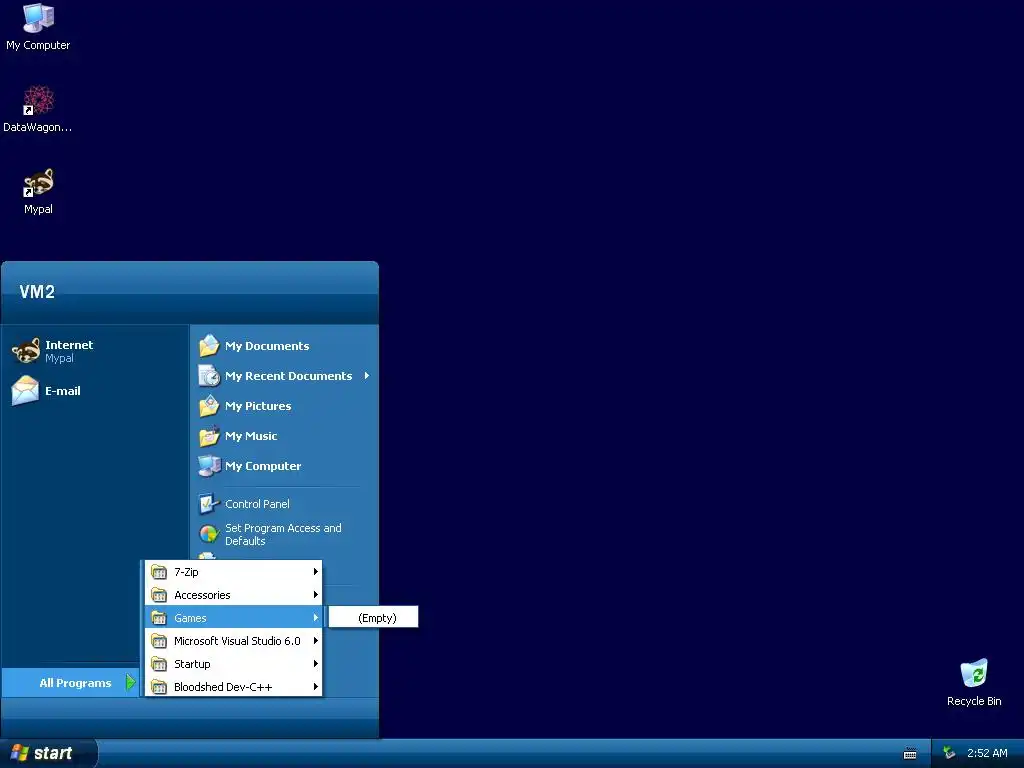1024x768 pixels.
Task: Click the My Music folder icon
Action: click(209, 436)
